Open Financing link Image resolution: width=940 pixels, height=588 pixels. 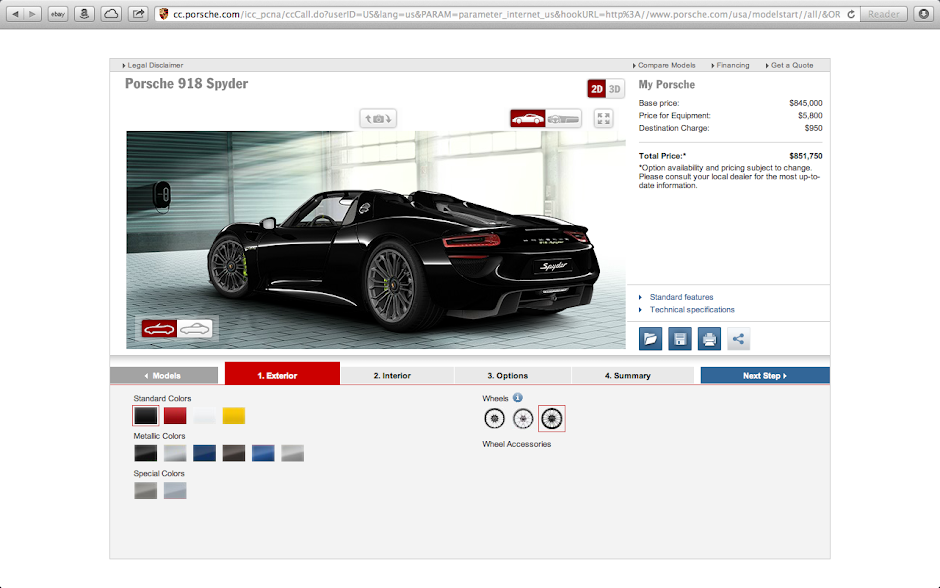(730, 65)
